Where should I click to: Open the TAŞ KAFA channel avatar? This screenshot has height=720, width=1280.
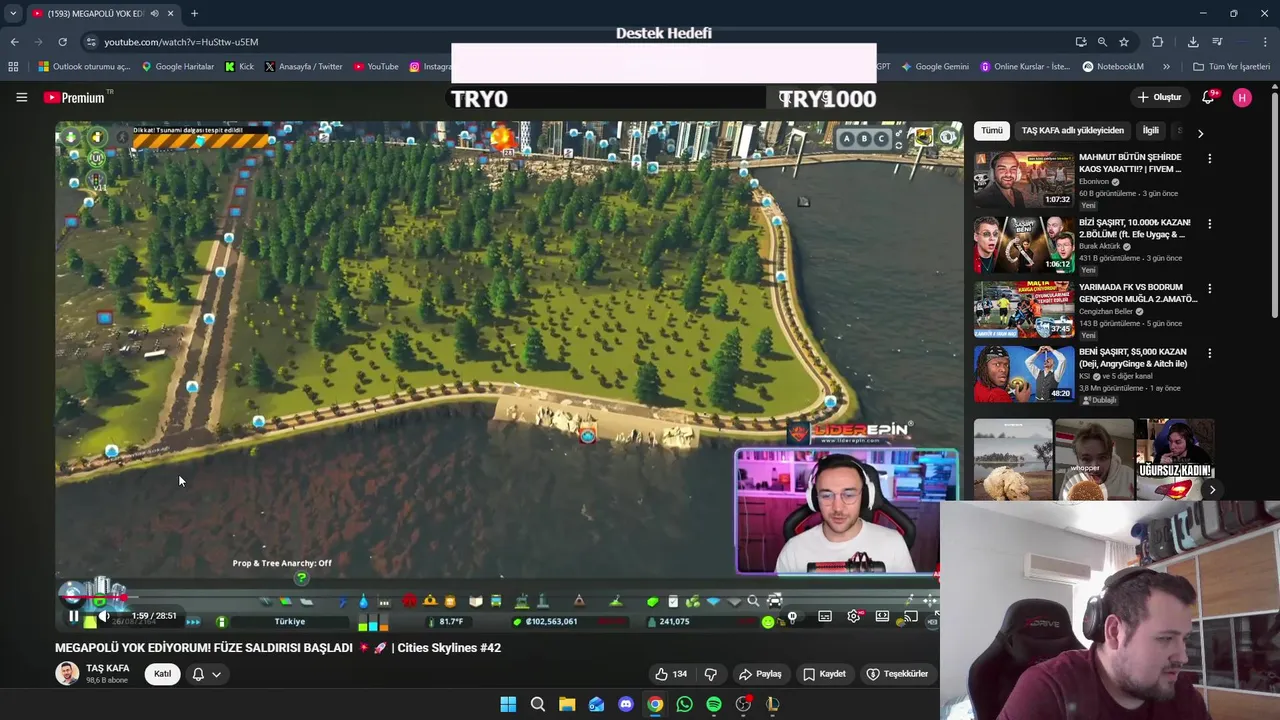(x=67, y=673)
